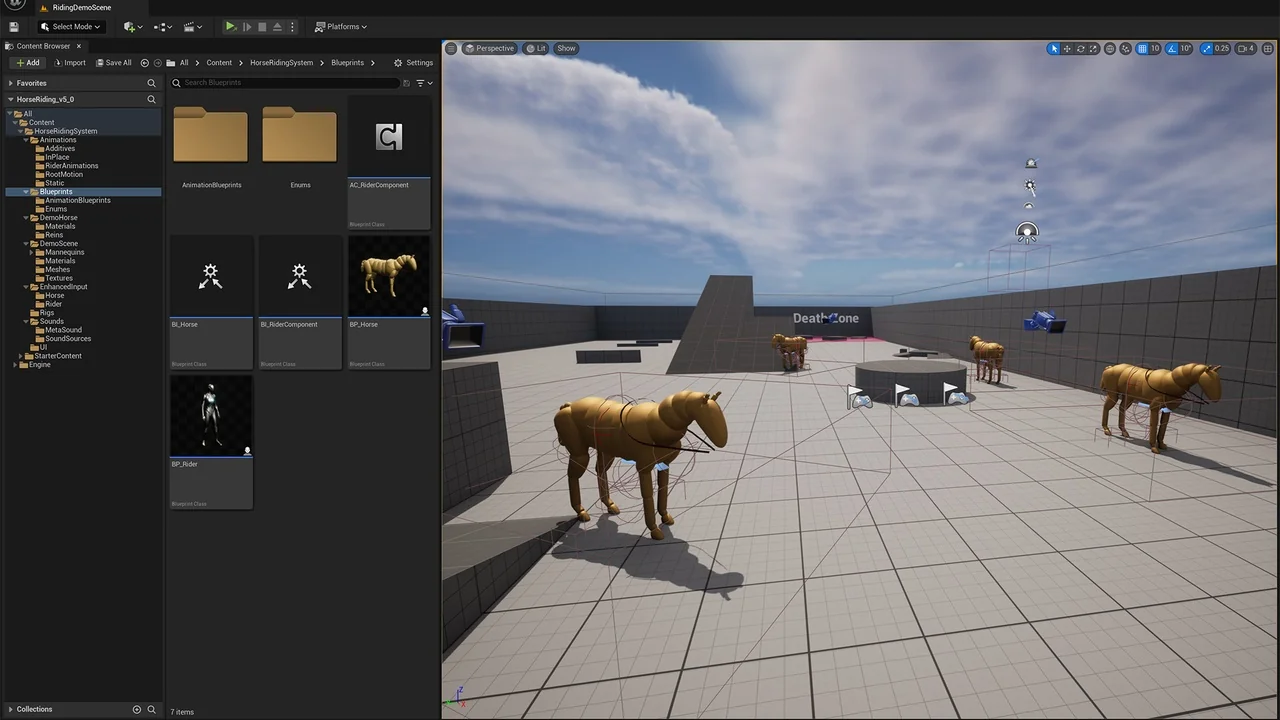This screenshot has height=720, width=1280.
Task: Select the Rotate tool in the viewport
Action: [x=1080, y=48]
